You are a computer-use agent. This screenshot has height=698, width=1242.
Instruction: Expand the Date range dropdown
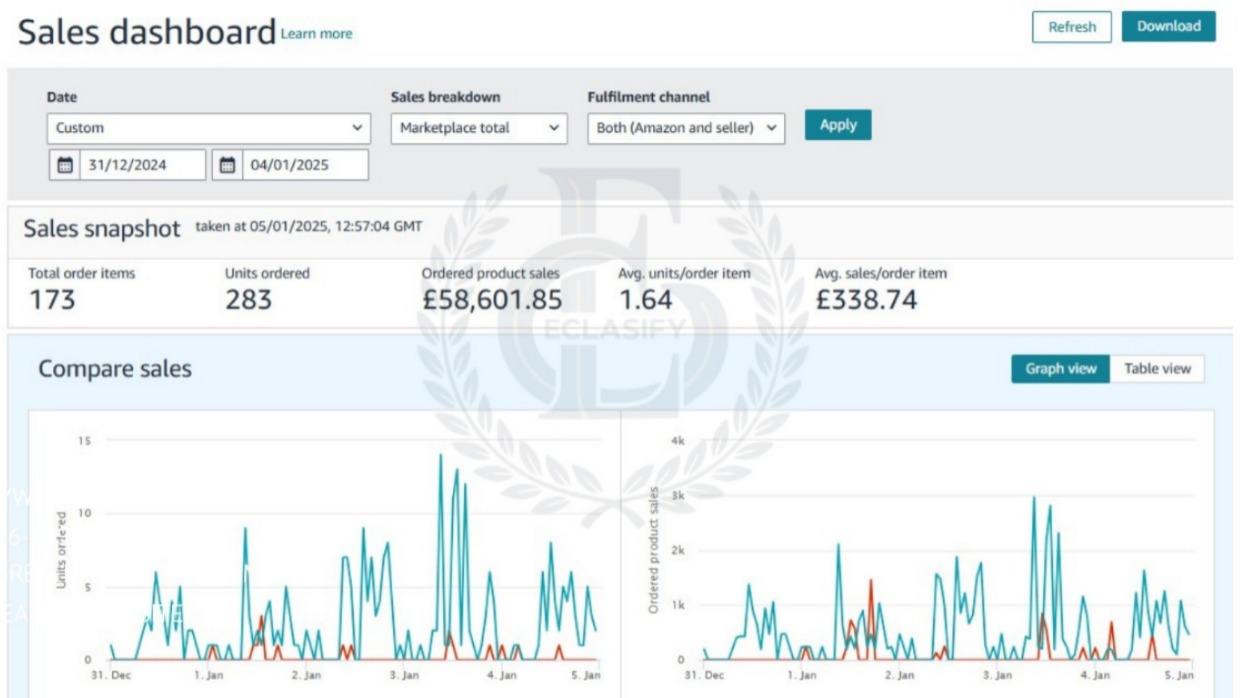point(208,128)
